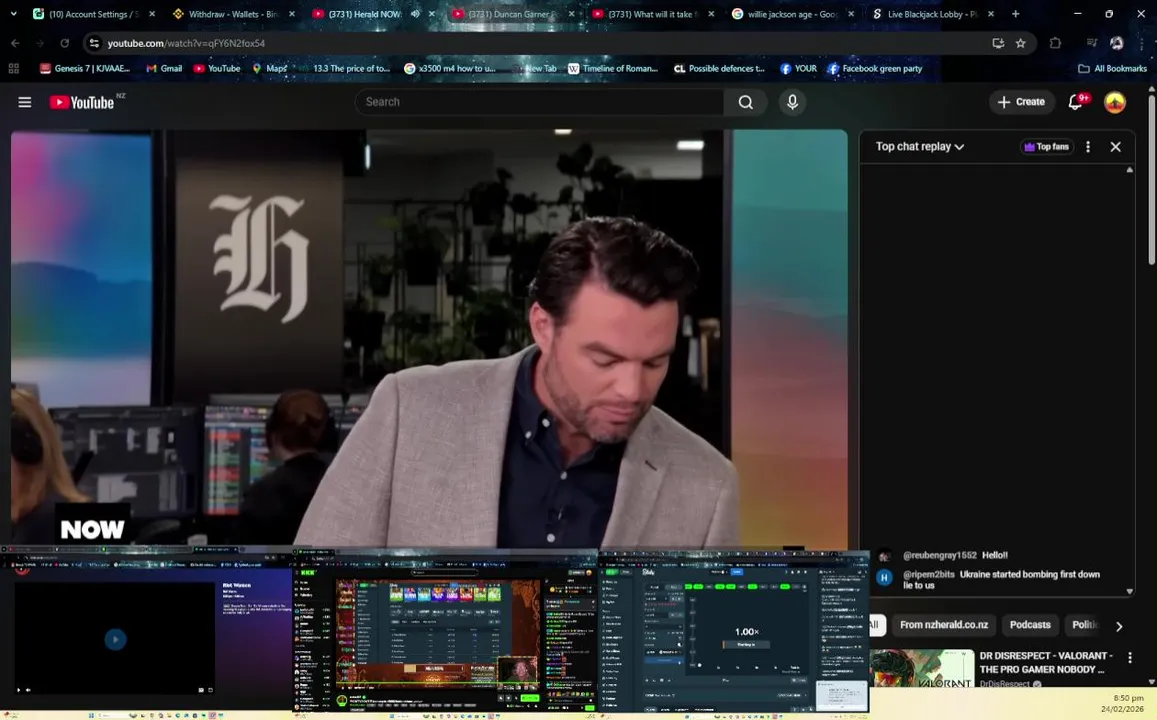Open options for DR DISRESPECT video
This screenshot has width=1157, height=720.
click(x=1130, y=657)
